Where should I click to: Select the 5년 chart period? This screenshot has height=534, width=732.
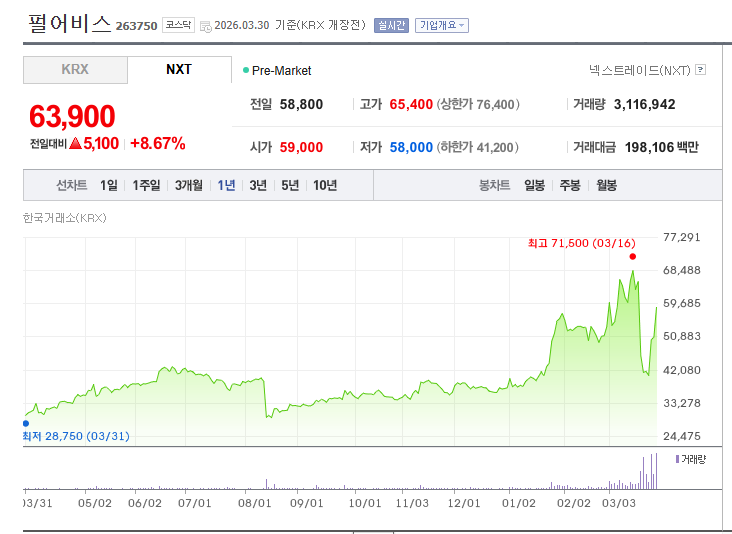coord(290,185)
